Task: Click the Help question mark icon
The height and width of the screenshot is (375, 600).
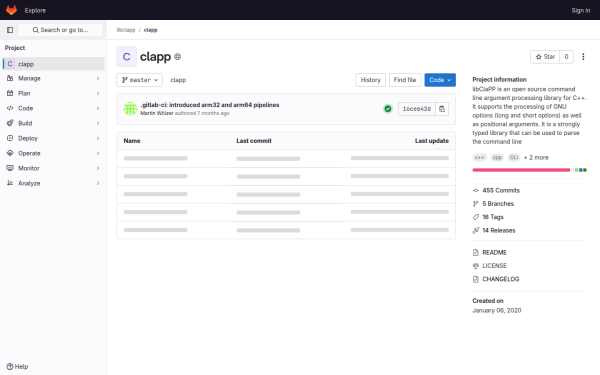Action: point(10,367)
